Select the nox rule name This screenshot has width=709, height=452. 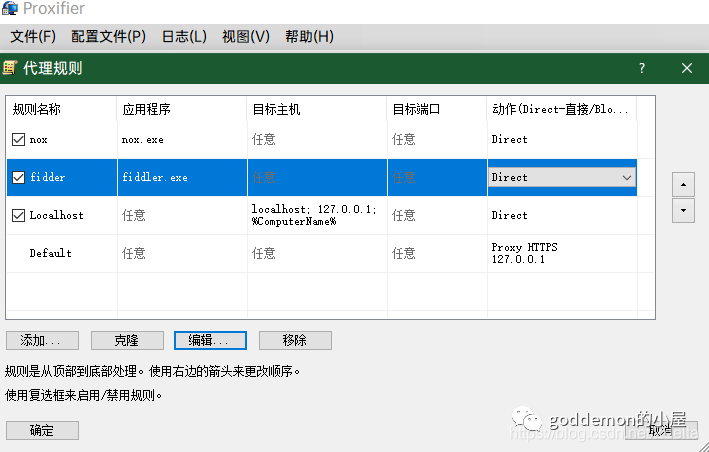[38, 140]
